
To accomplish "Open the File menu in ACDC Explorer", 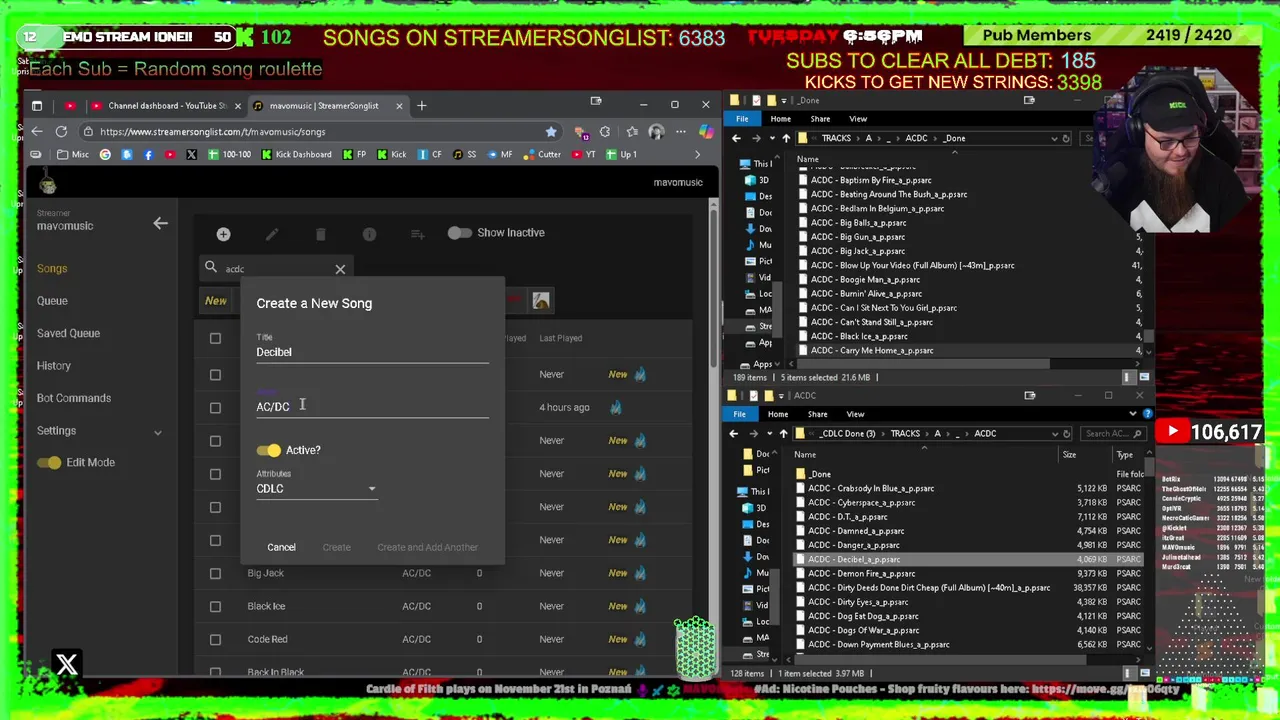I will point(739,414).
